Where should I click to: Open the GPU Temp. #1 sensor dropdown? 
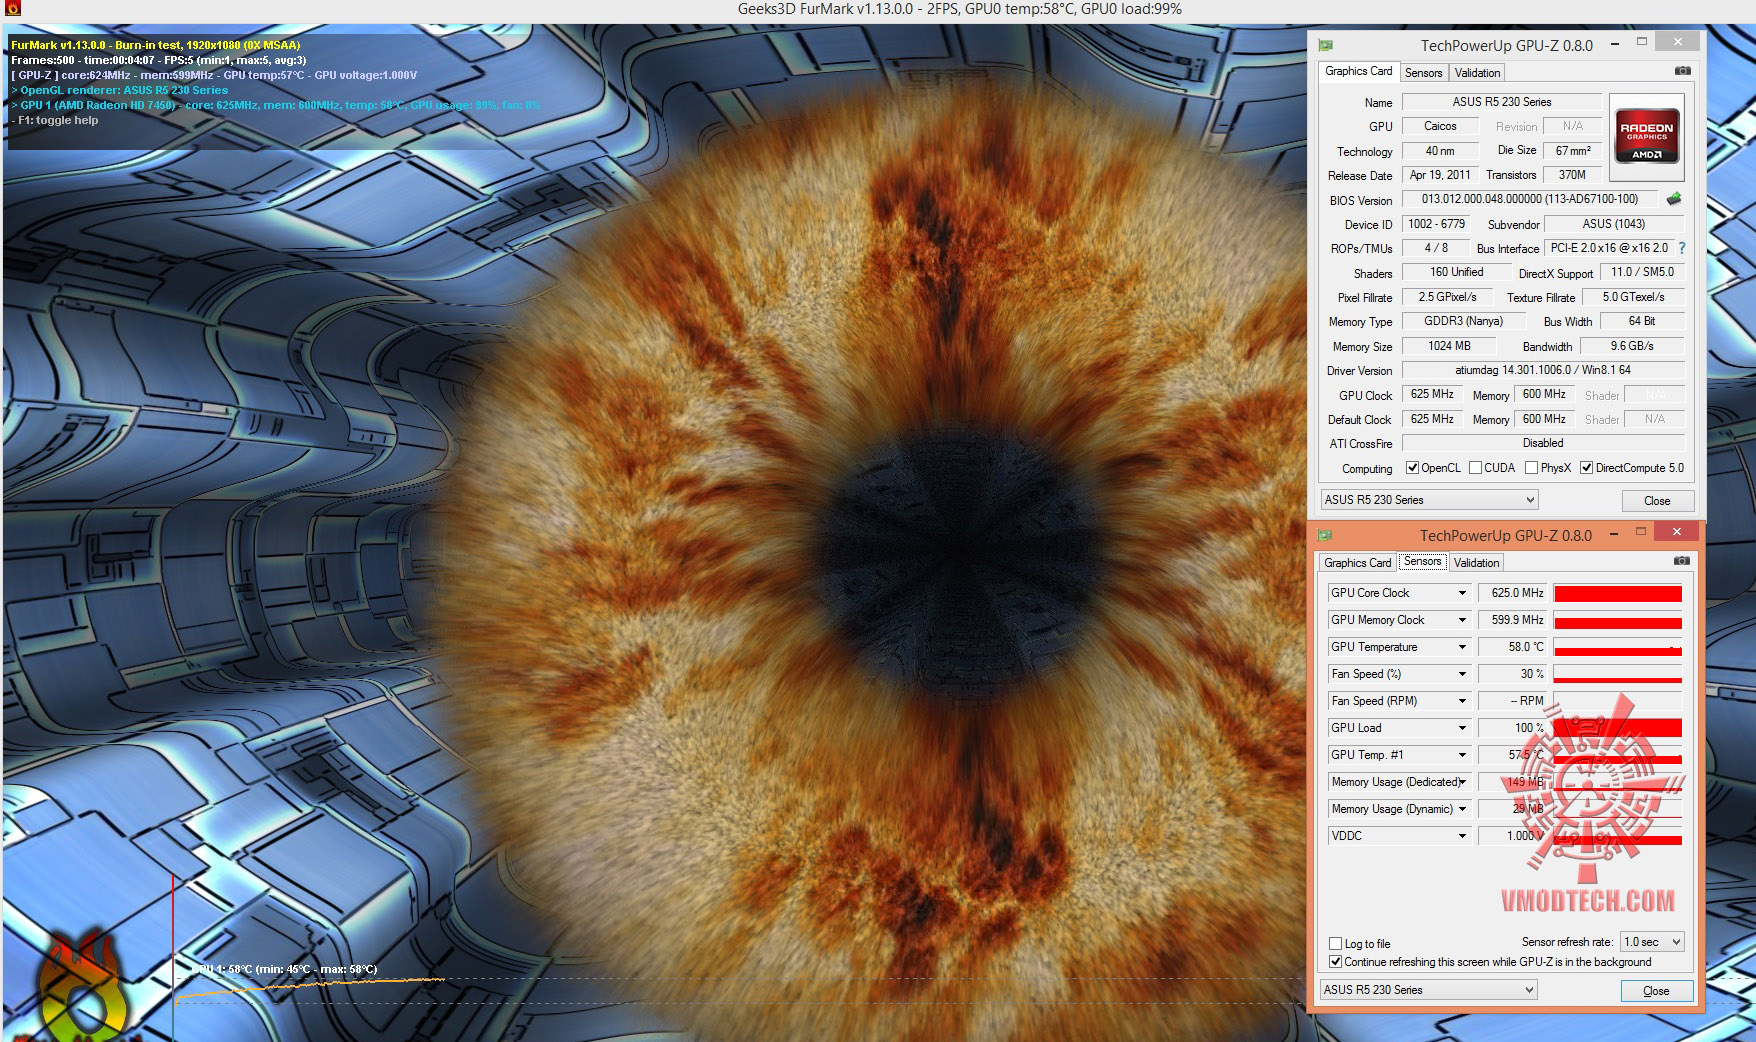click(x=1461, y=755)
